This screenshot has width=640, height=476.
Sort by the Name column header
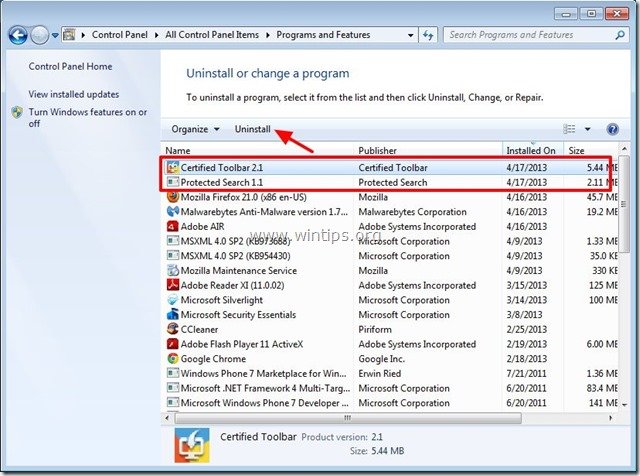point(178,151)
